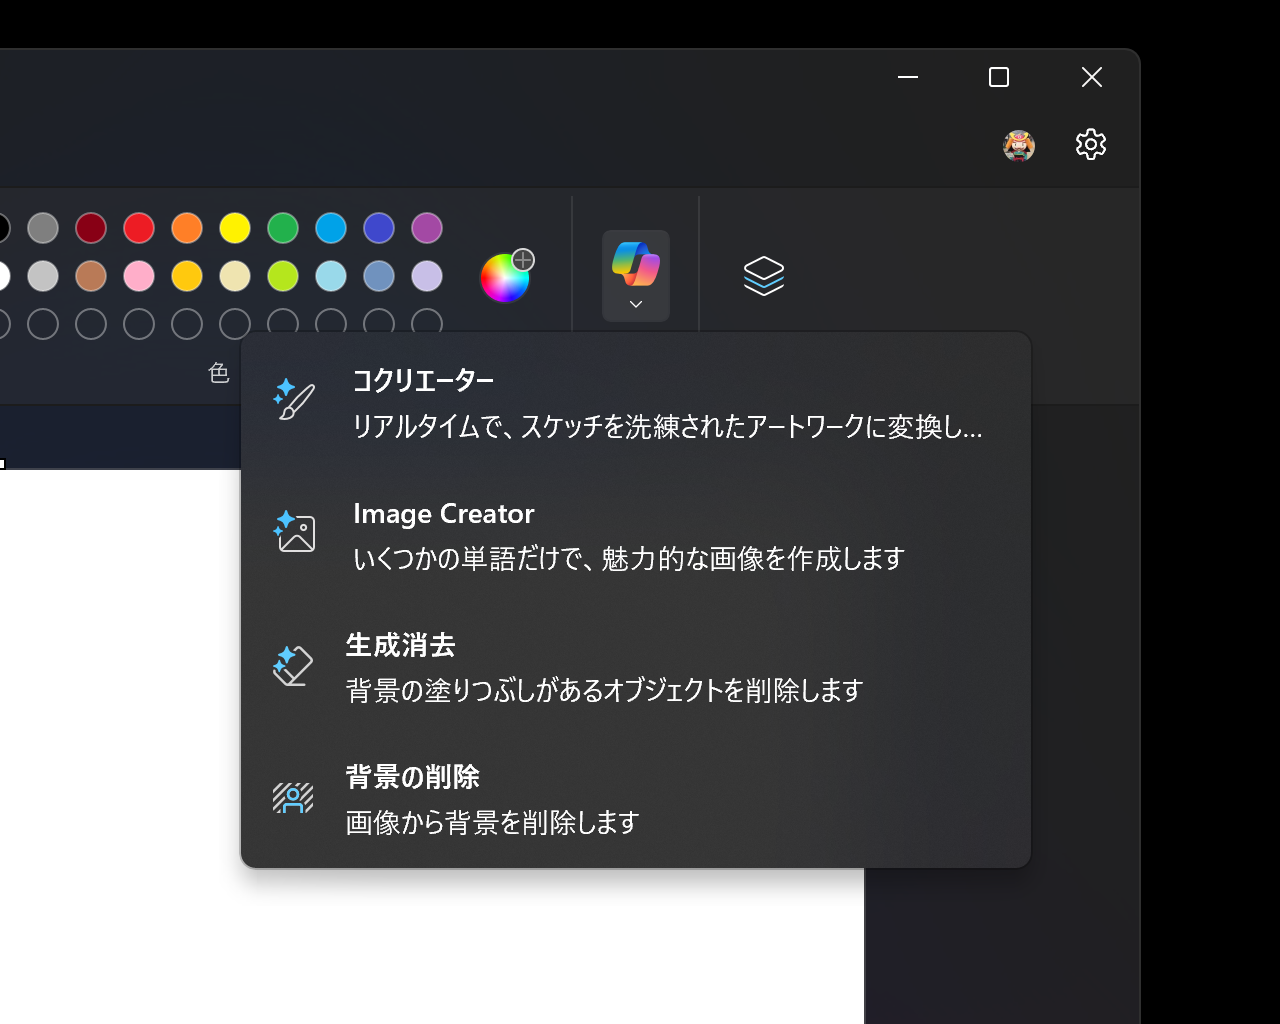Select the purple color swatch

427,228
